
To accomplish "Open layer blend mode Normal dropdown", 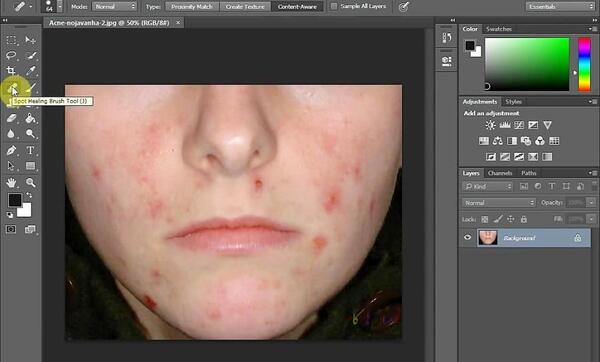I will pyautogui.click(x=499, y=203).
